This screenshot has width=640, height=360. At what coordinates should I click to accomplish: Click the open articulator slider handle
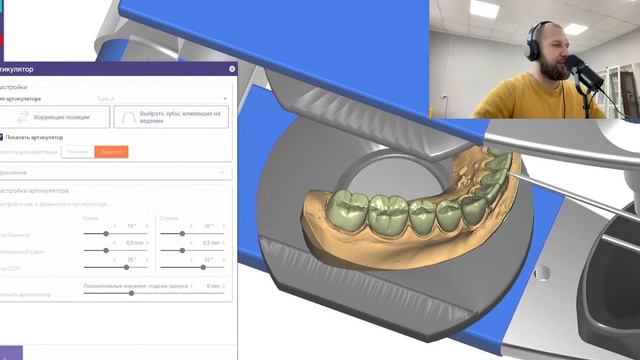[x=131, y=293]
